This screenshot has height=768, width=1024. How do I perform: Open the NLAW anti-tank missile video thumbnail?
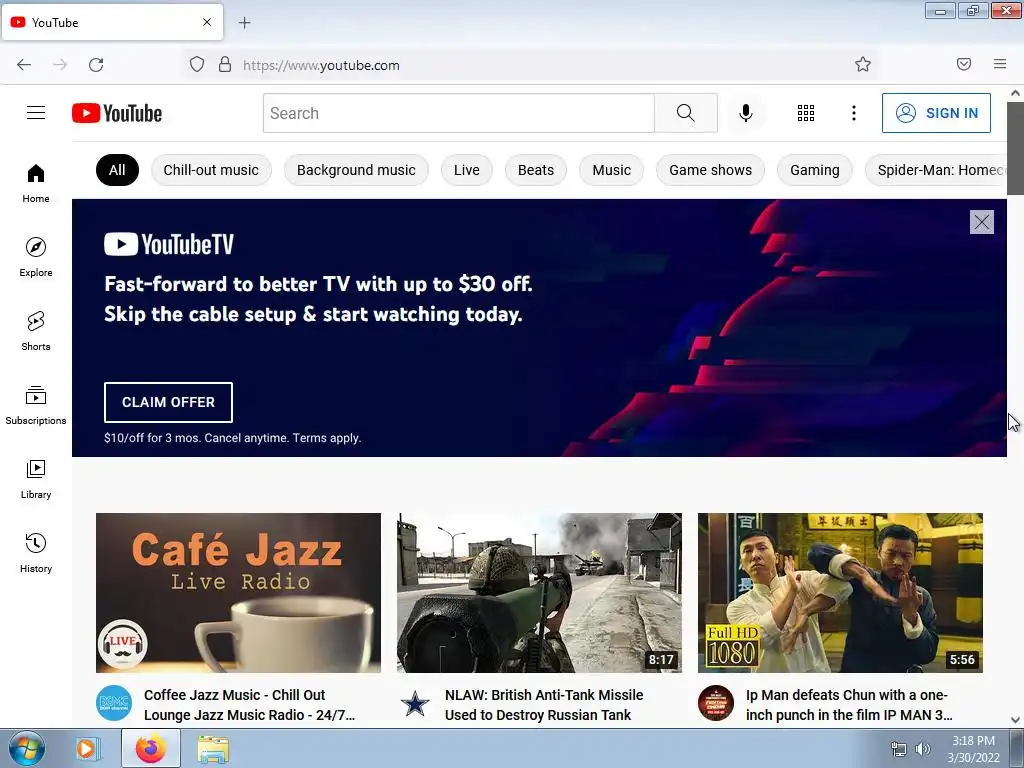[x=539, y=593]
